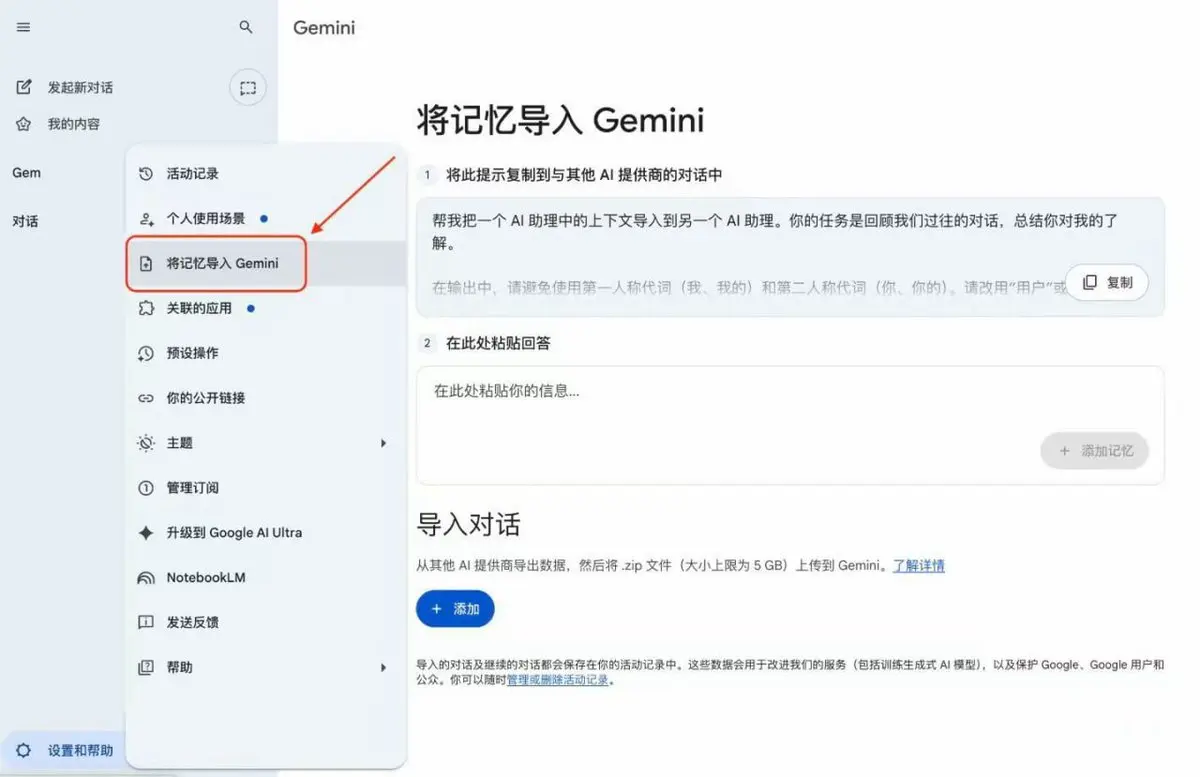1200x777 pixels.
Task: Click the new chat pencil icon
Action: click(x=24, y=87)
